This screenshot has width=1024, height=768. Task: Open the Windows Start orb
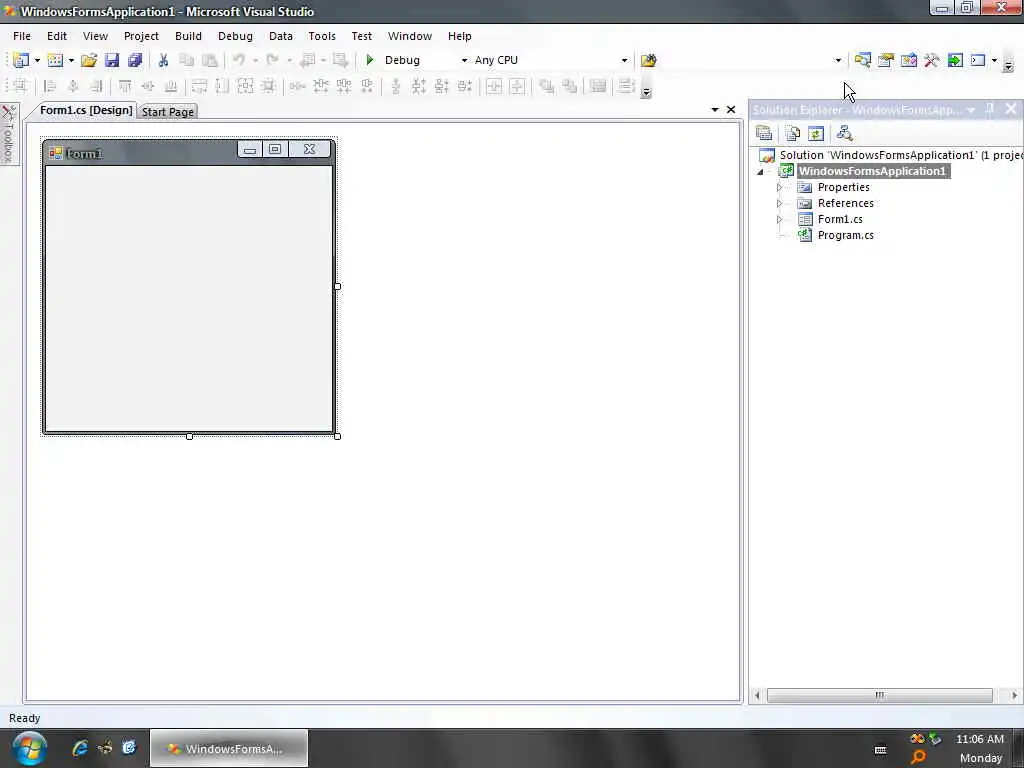29,748
